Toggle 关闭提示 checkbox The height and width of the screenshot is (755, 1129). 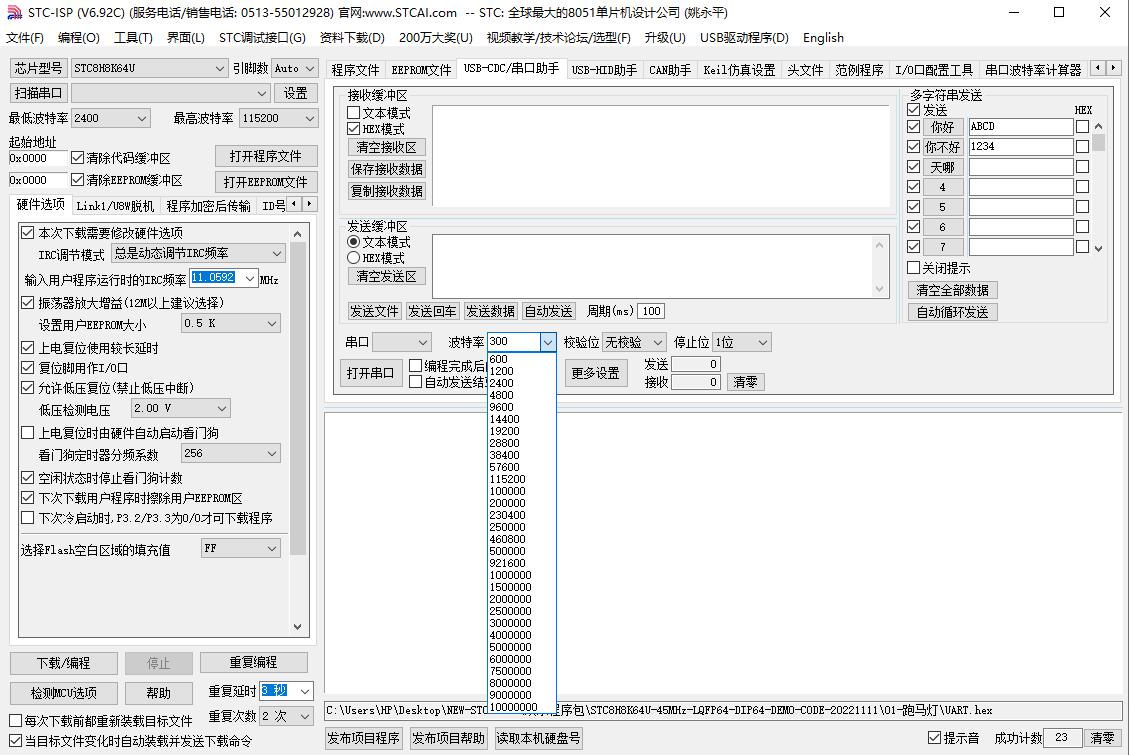[x=914, y=268]
